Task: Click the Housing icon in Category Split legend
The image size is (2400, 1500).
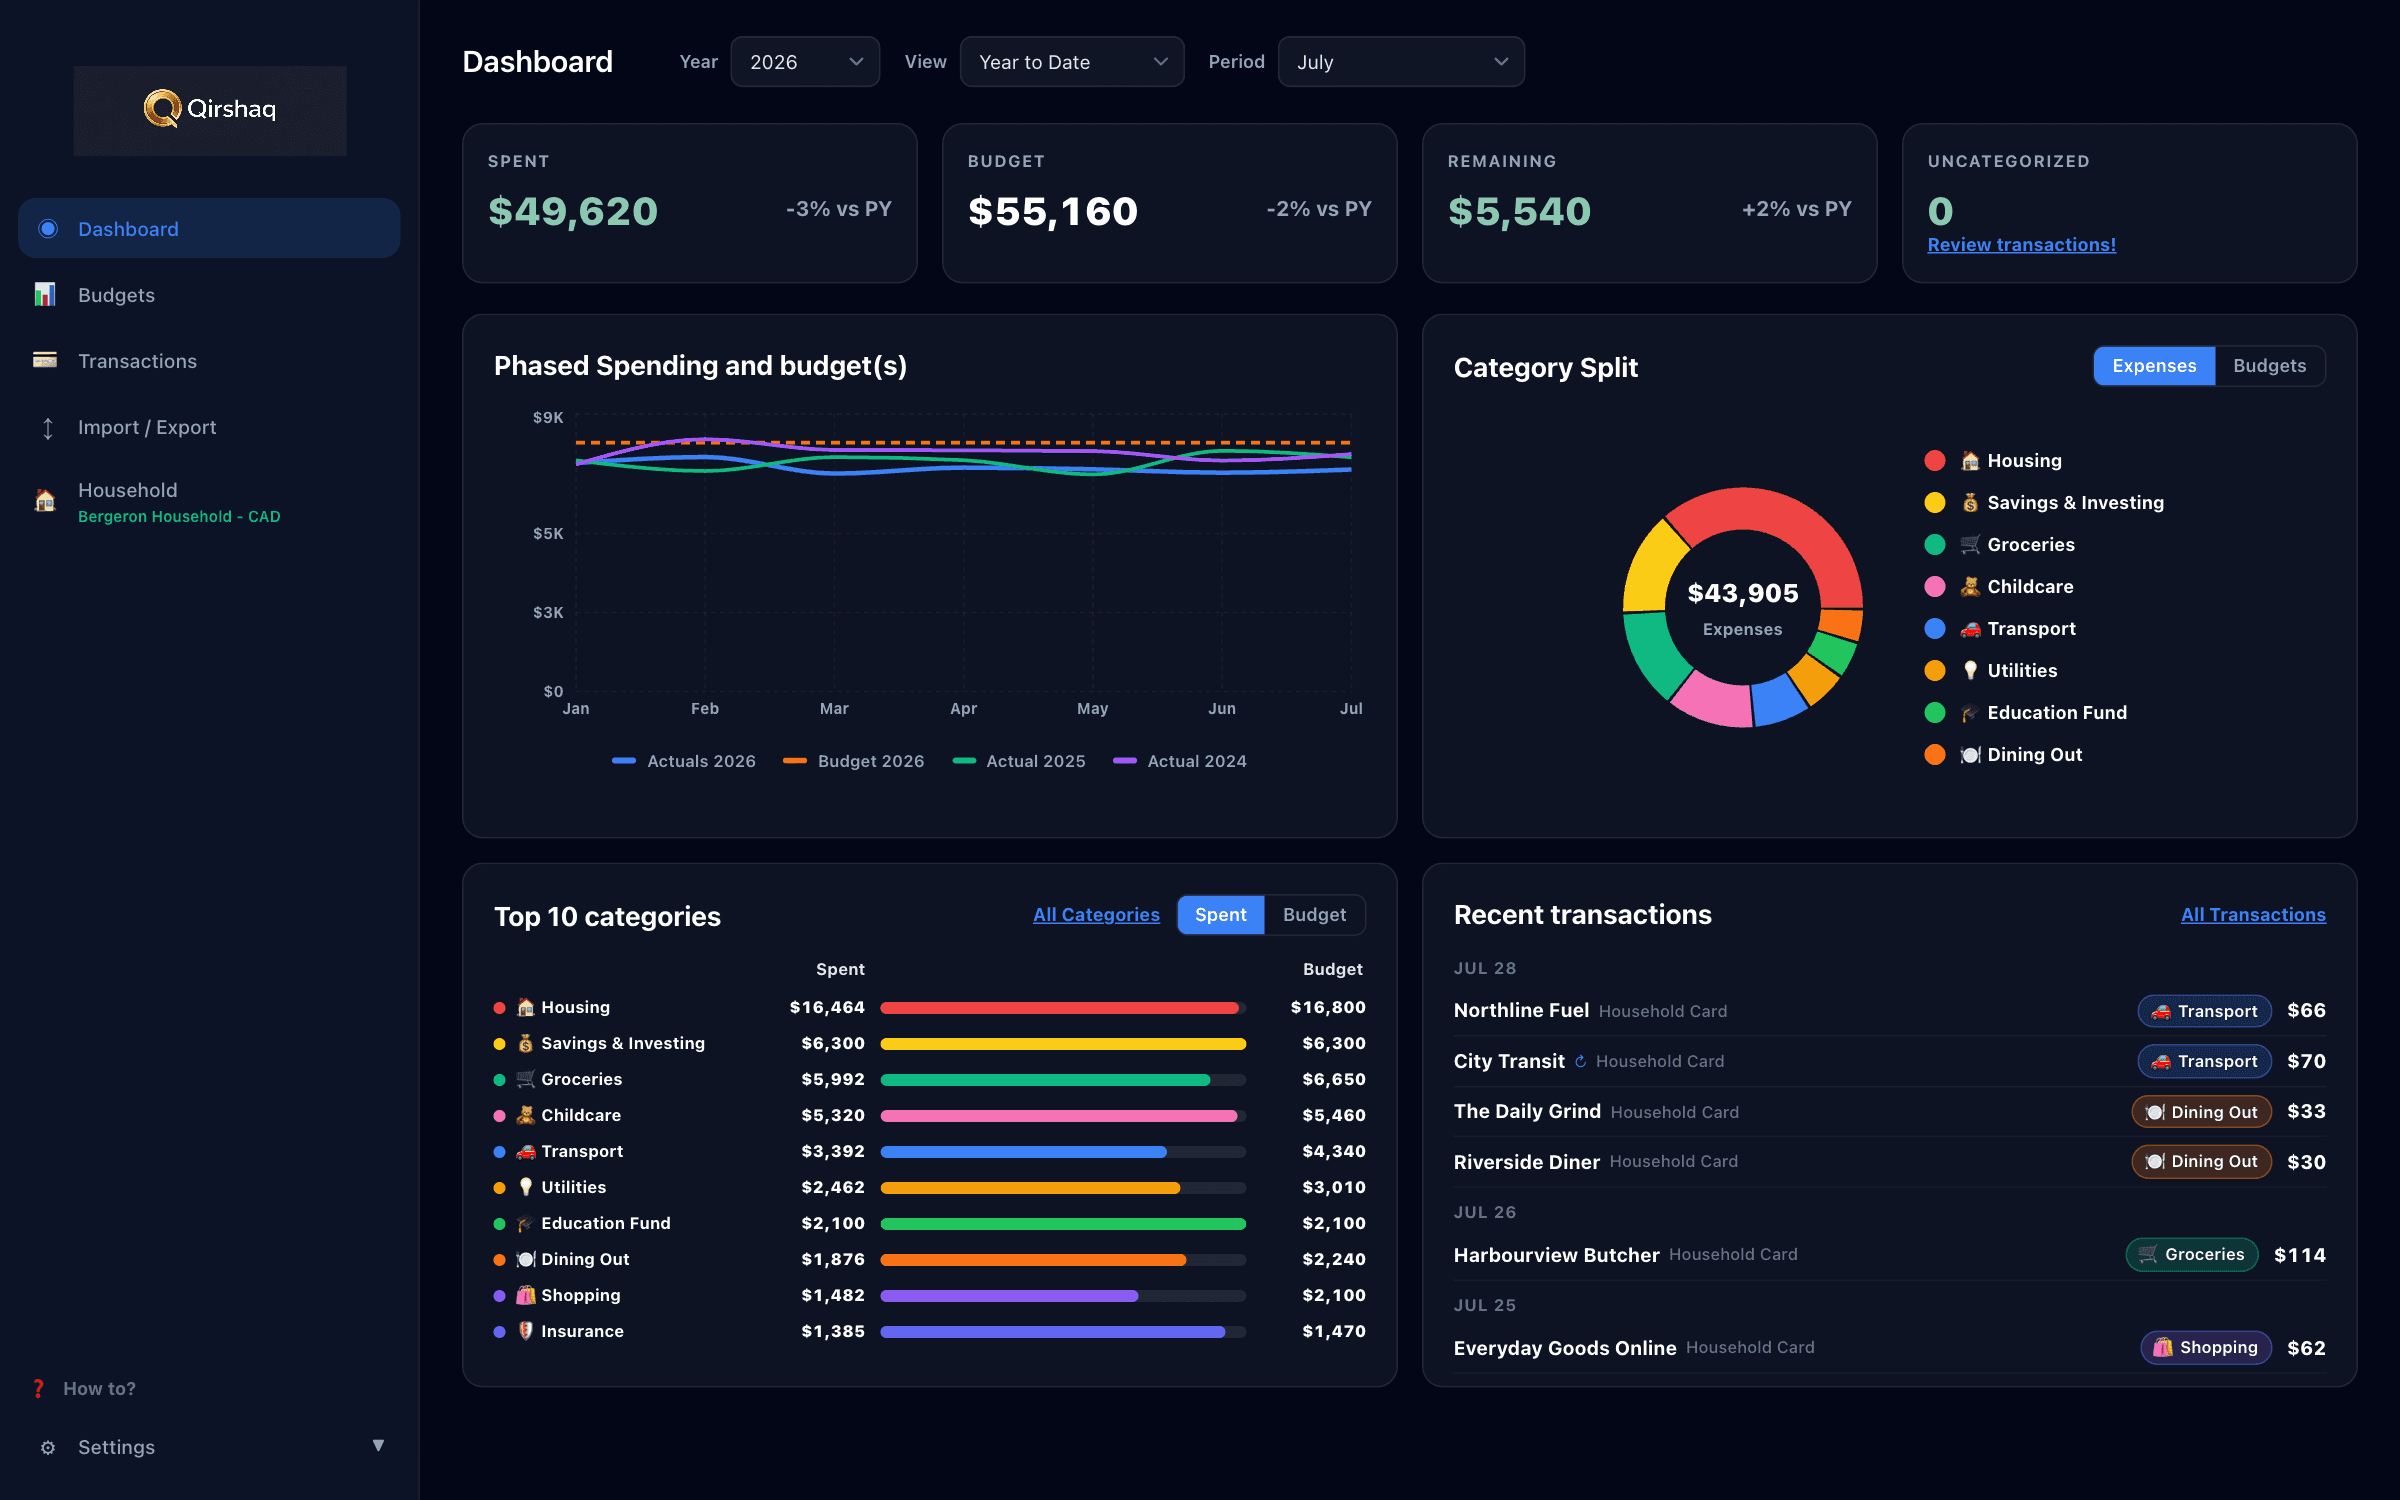Action: click(1970, 460)
